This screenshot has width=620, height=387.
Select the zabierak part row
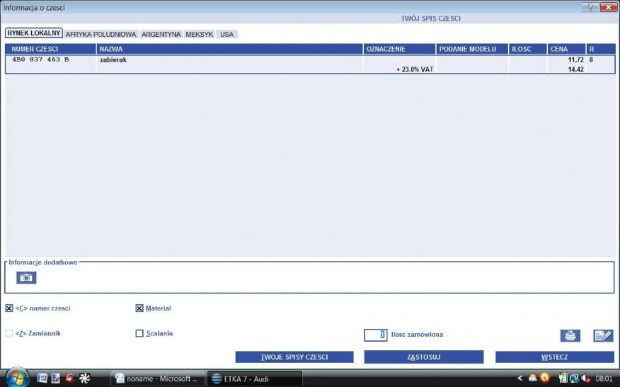pos(310,64)
